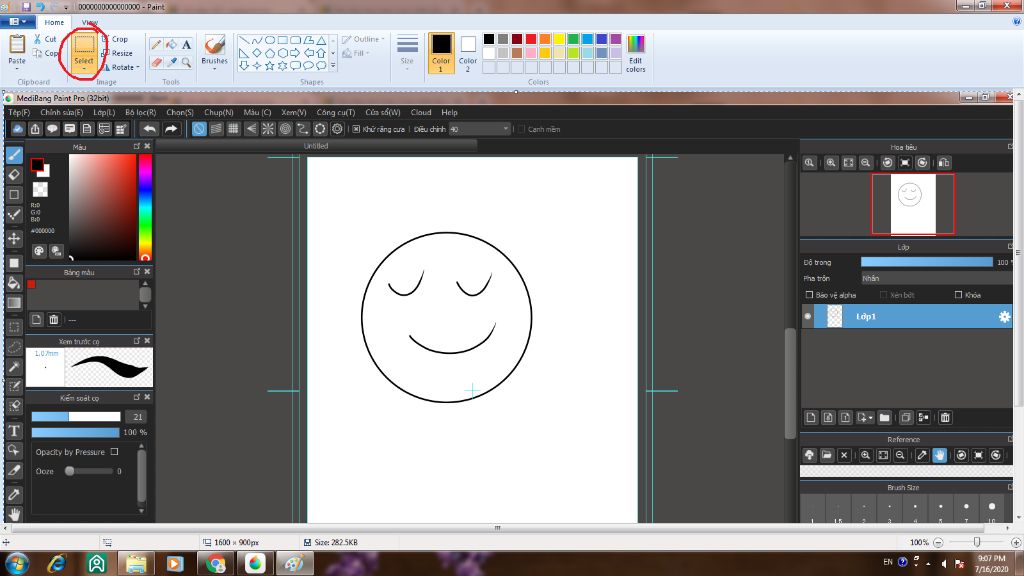Screen dimensions: 1024x576
Task: Click the cloud save icon in MediBang
Action: pyautogui.click(x=18, y=129)
